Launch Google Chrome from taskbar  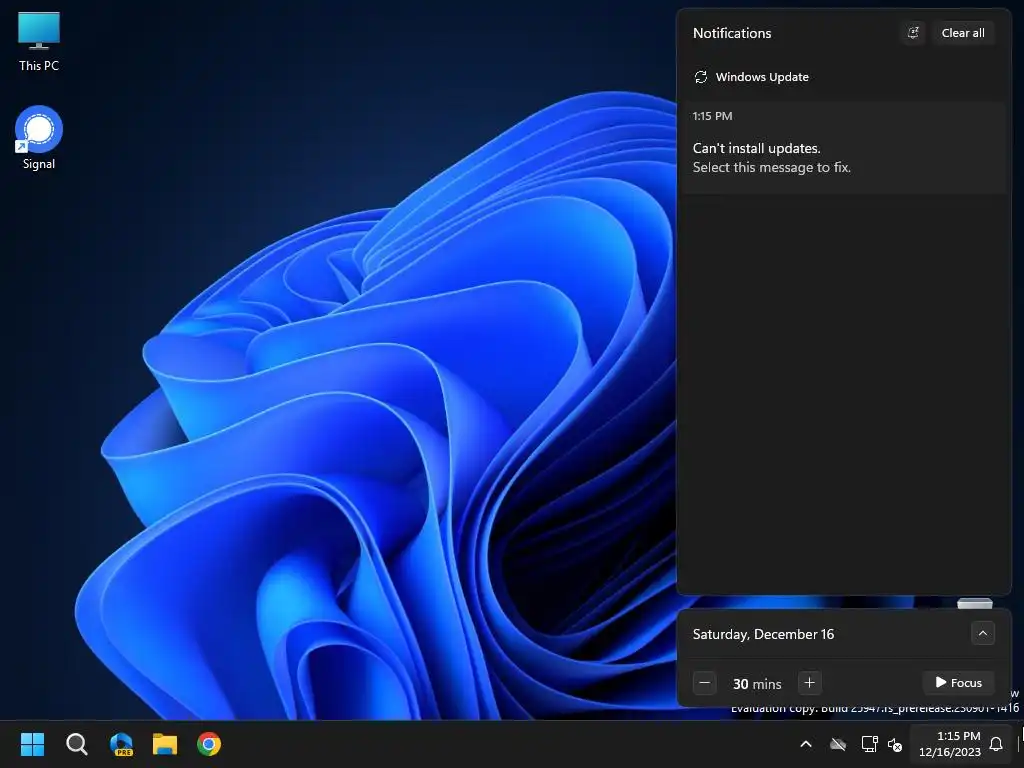(x=209, y=744)
